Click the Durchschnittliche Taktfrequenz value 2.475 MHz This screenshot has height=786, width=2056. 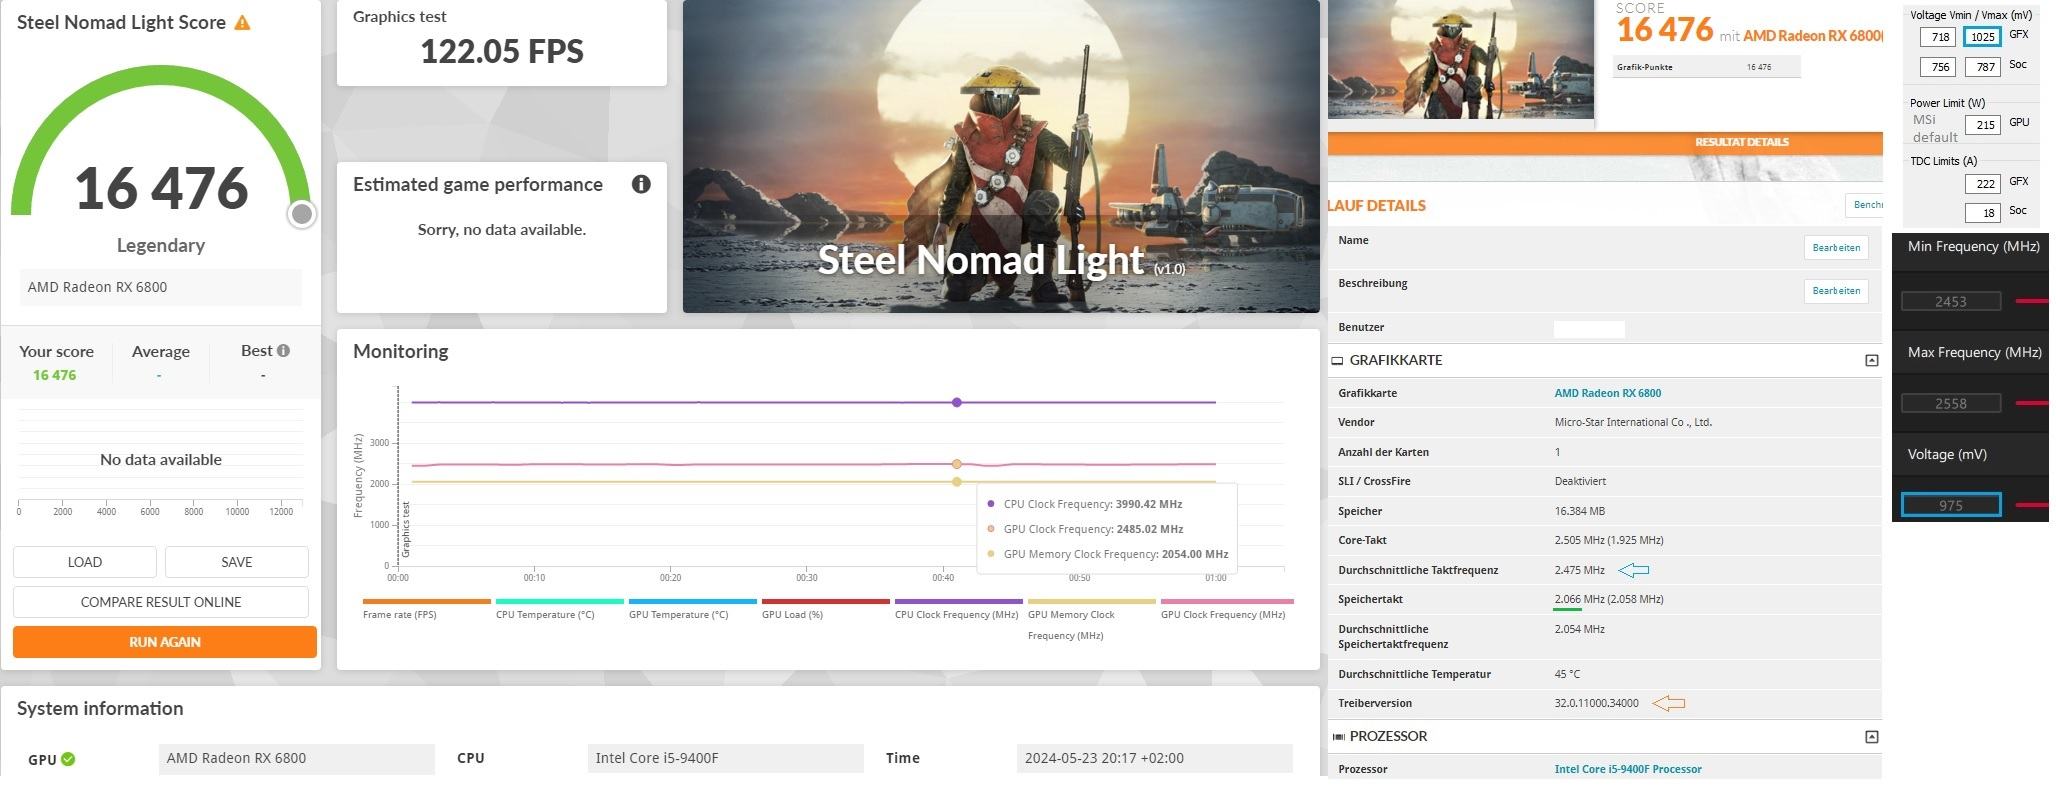point(1579,571)
